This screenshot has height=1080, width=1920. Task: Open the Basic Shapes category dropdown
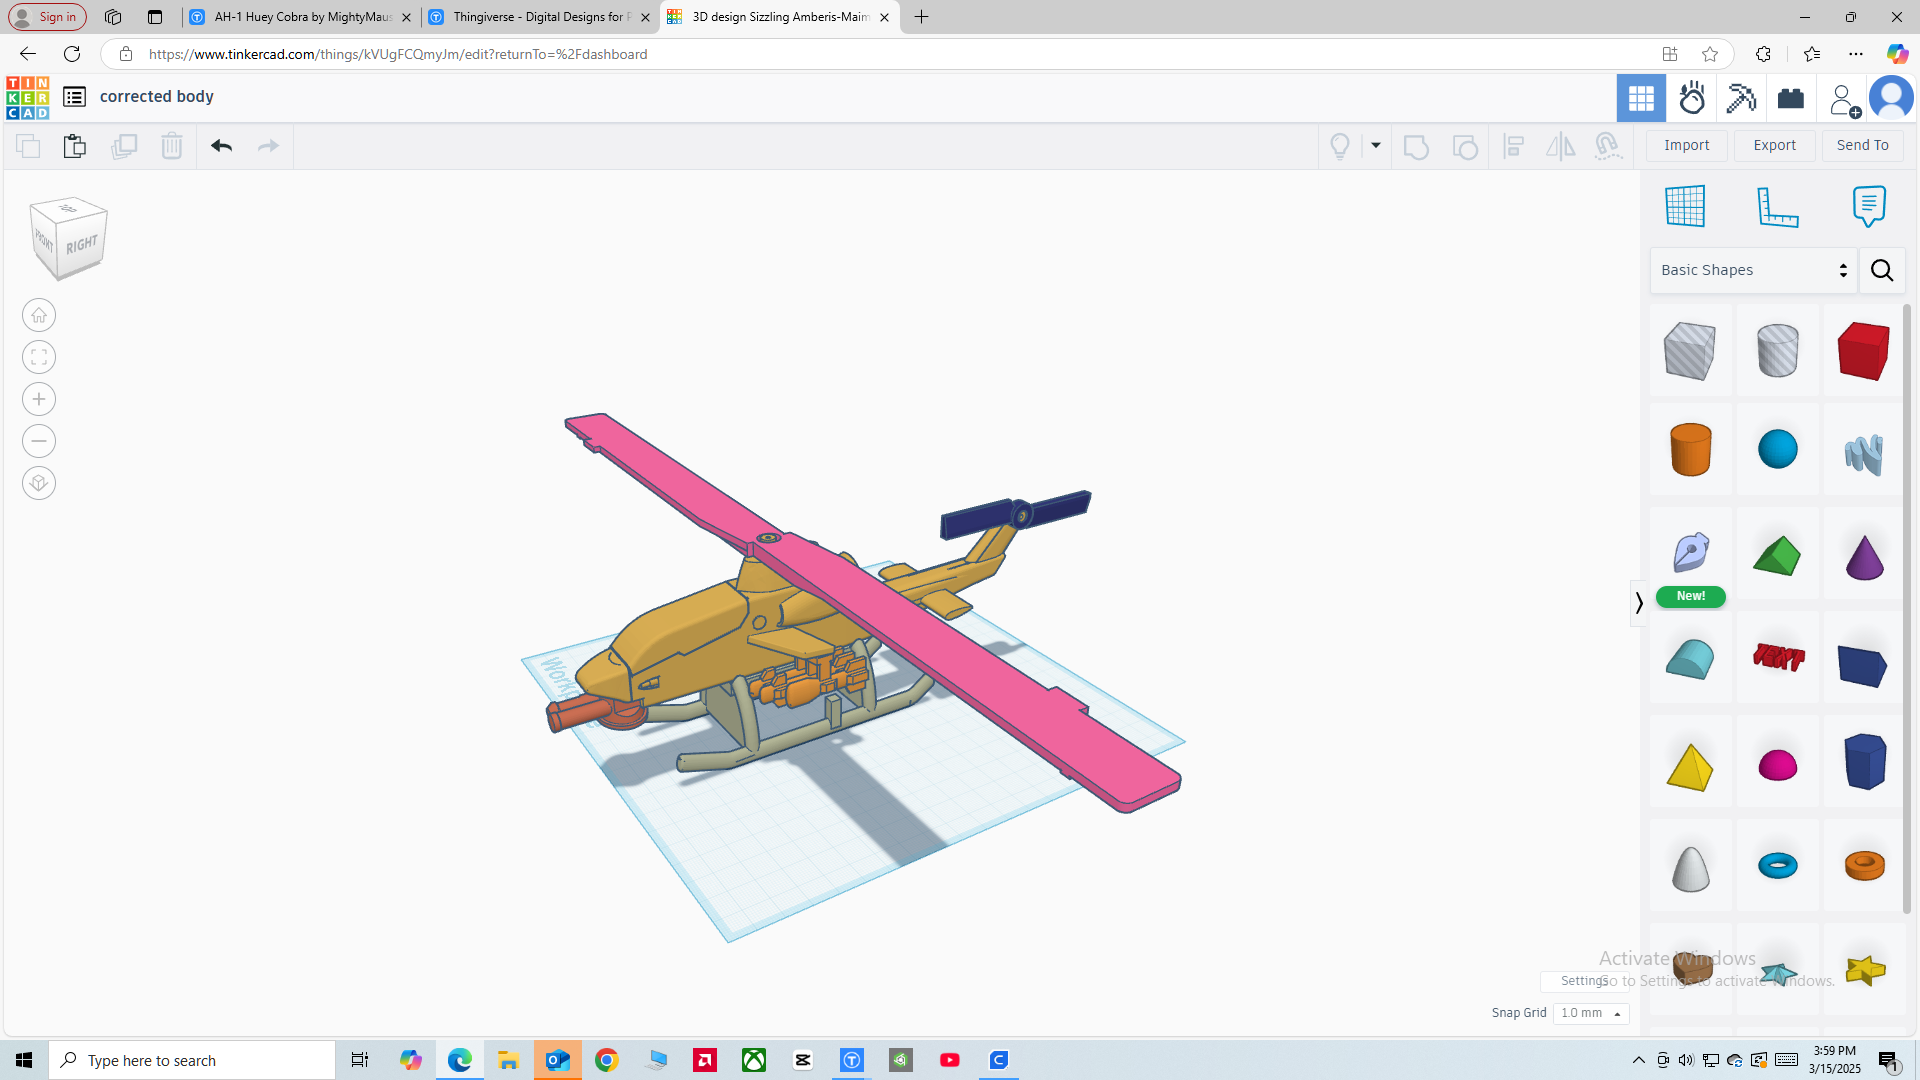[x=1754, y=270]
